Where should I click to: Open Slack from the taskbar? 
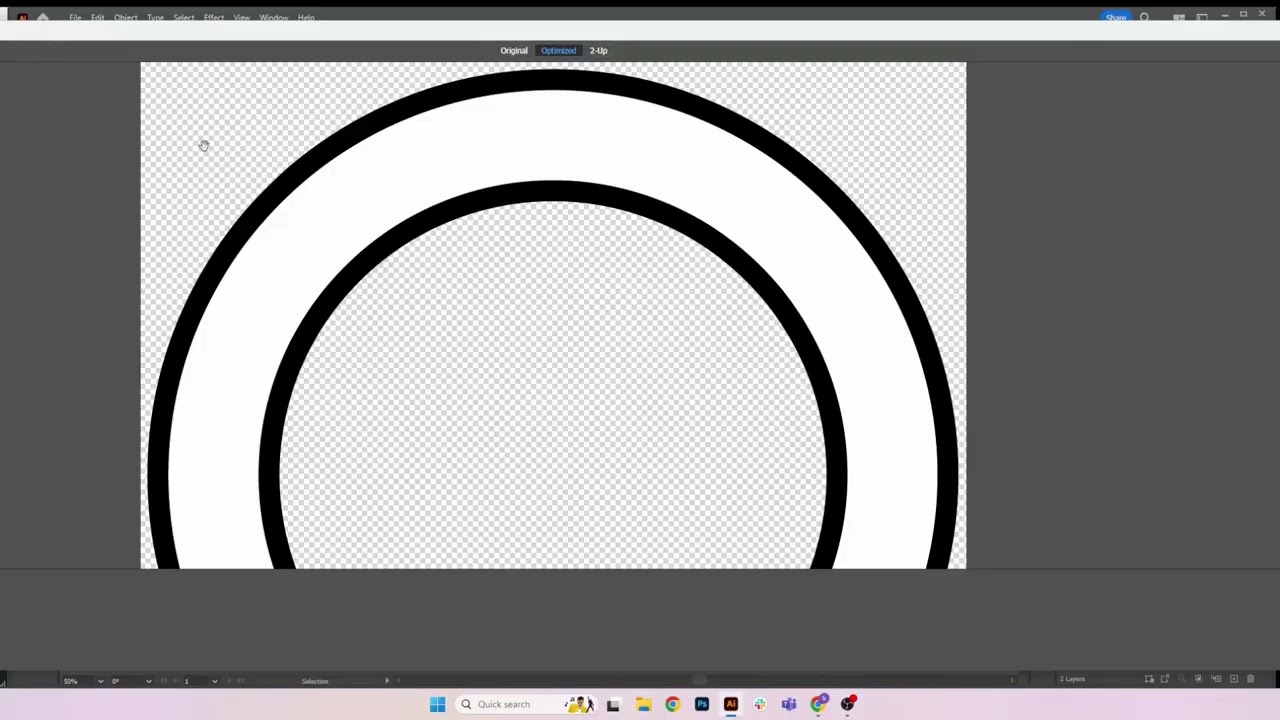coord(760,704)
